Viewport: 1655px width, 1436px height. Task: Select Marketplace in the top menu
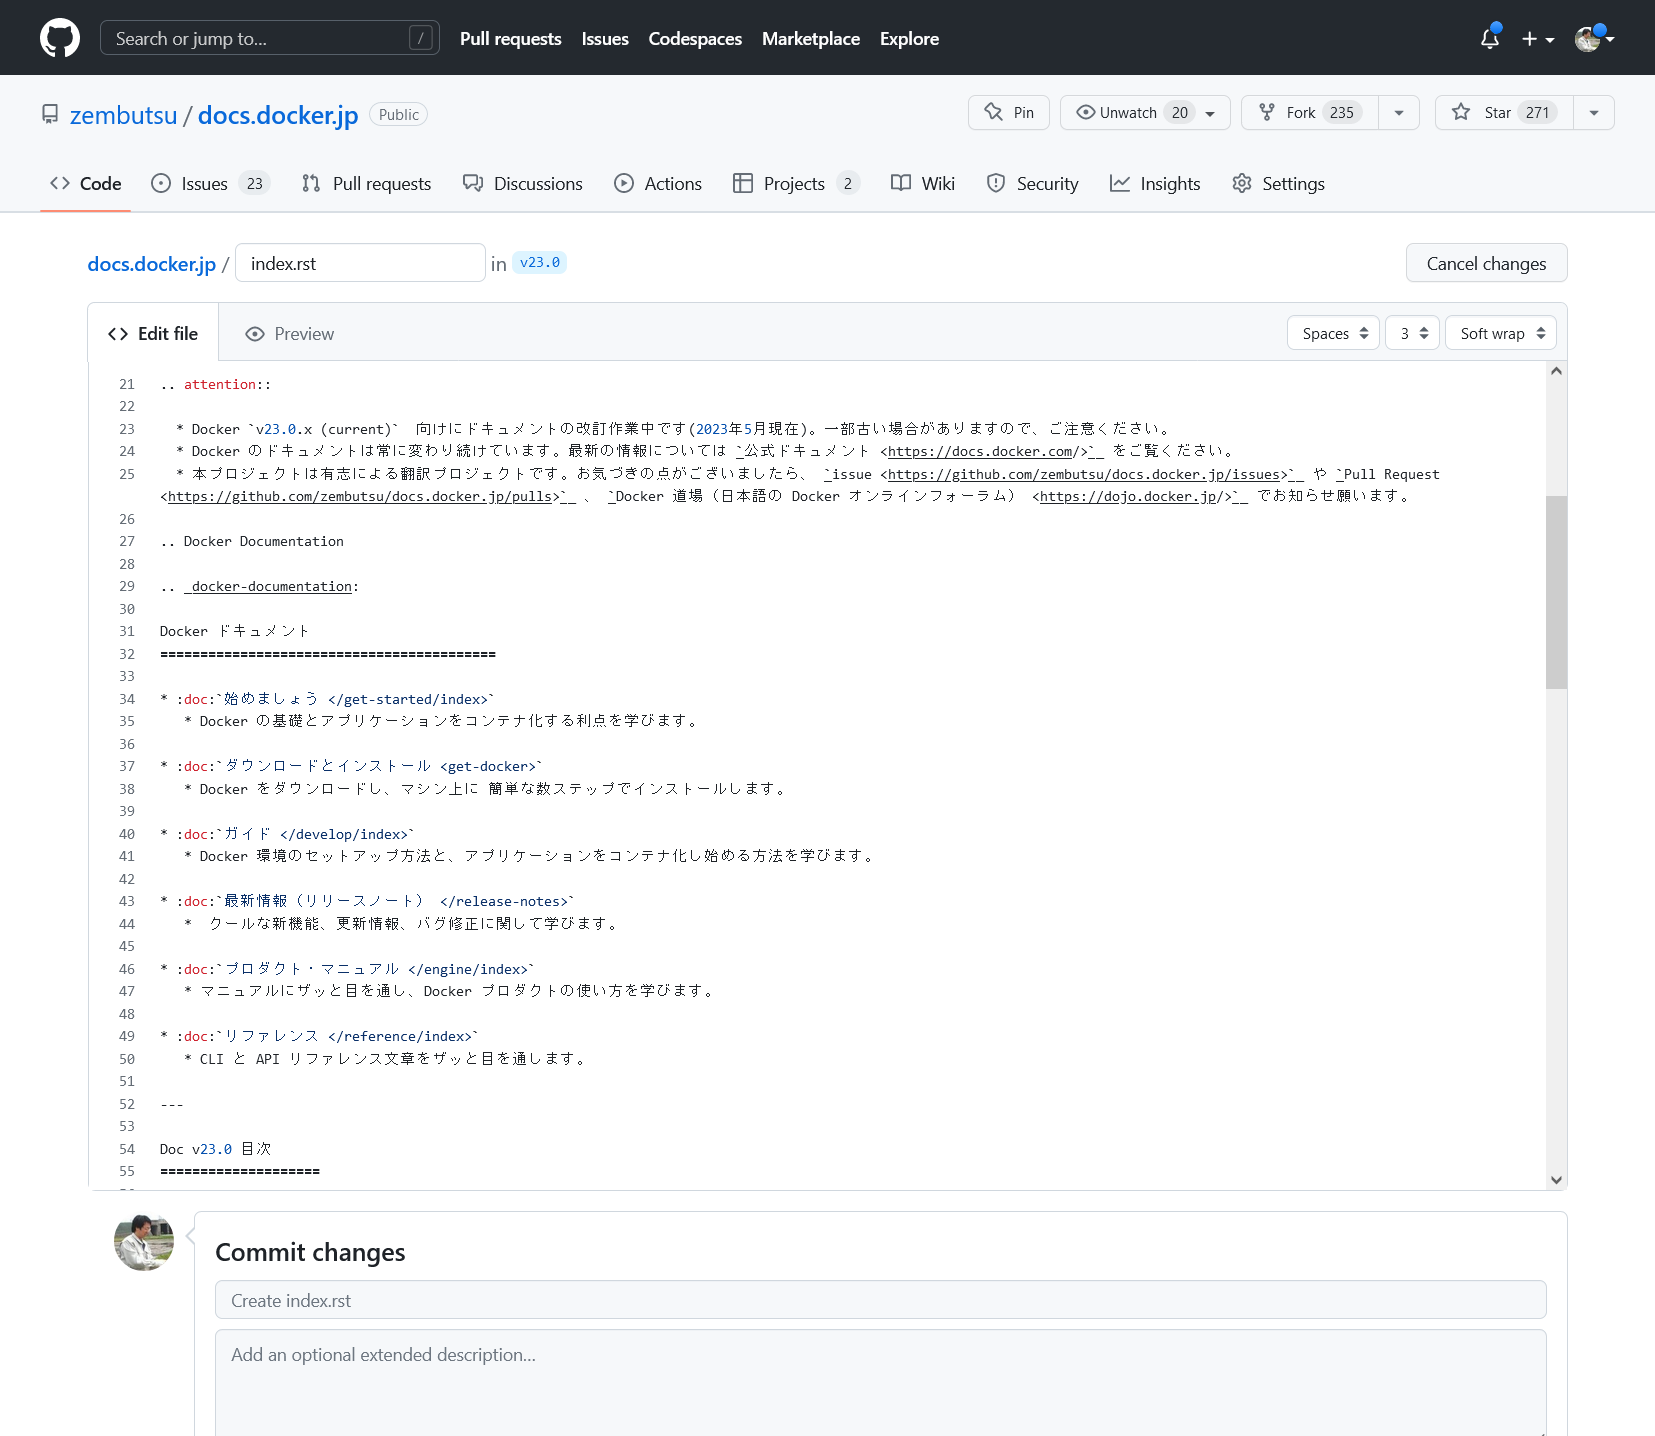point(810,39)
